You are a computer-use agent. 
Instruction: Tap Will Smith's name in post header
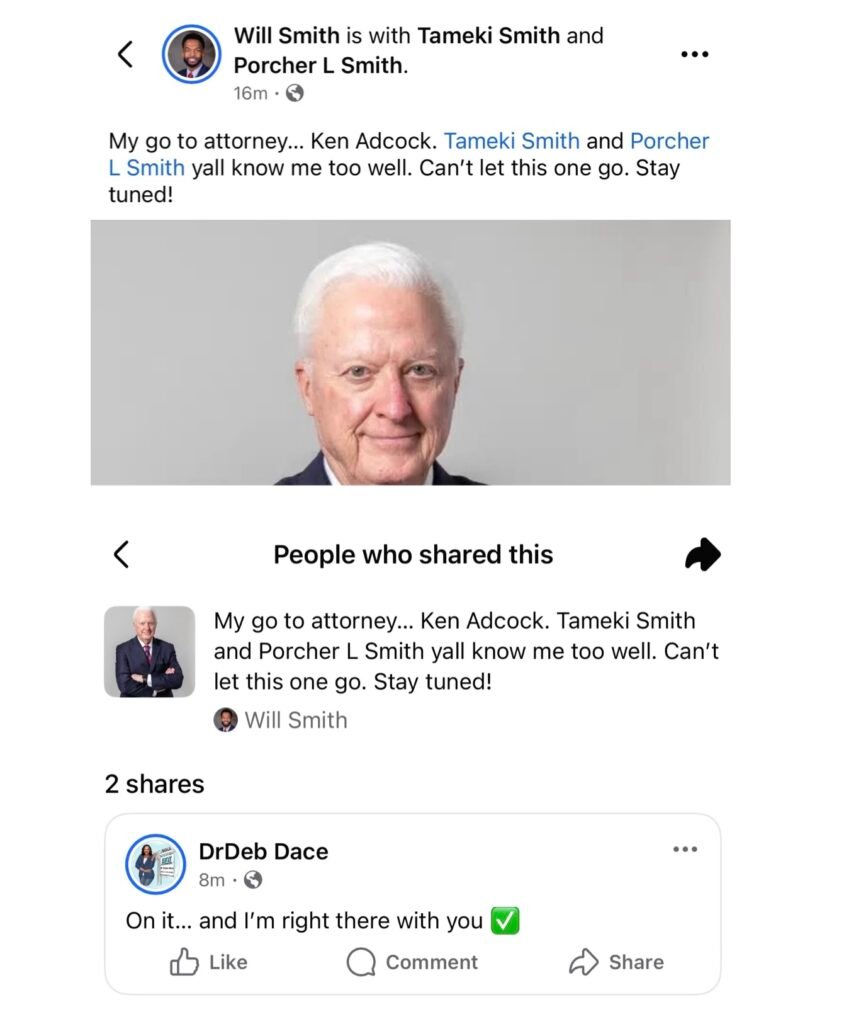coord(286,36)
